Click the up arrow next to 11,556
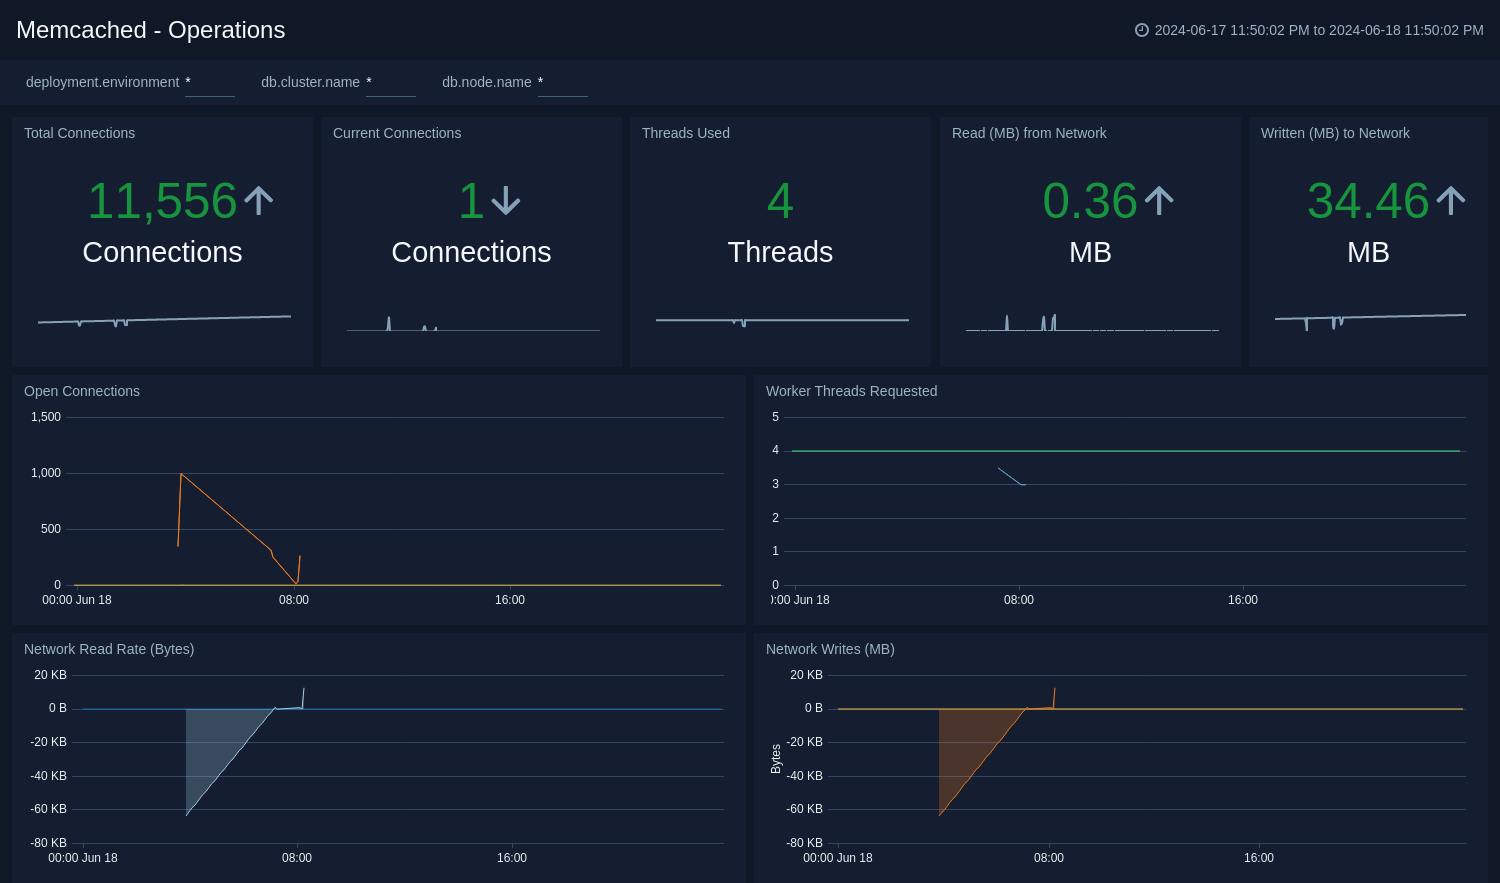 pyautogui.click(x=259, y=201)
